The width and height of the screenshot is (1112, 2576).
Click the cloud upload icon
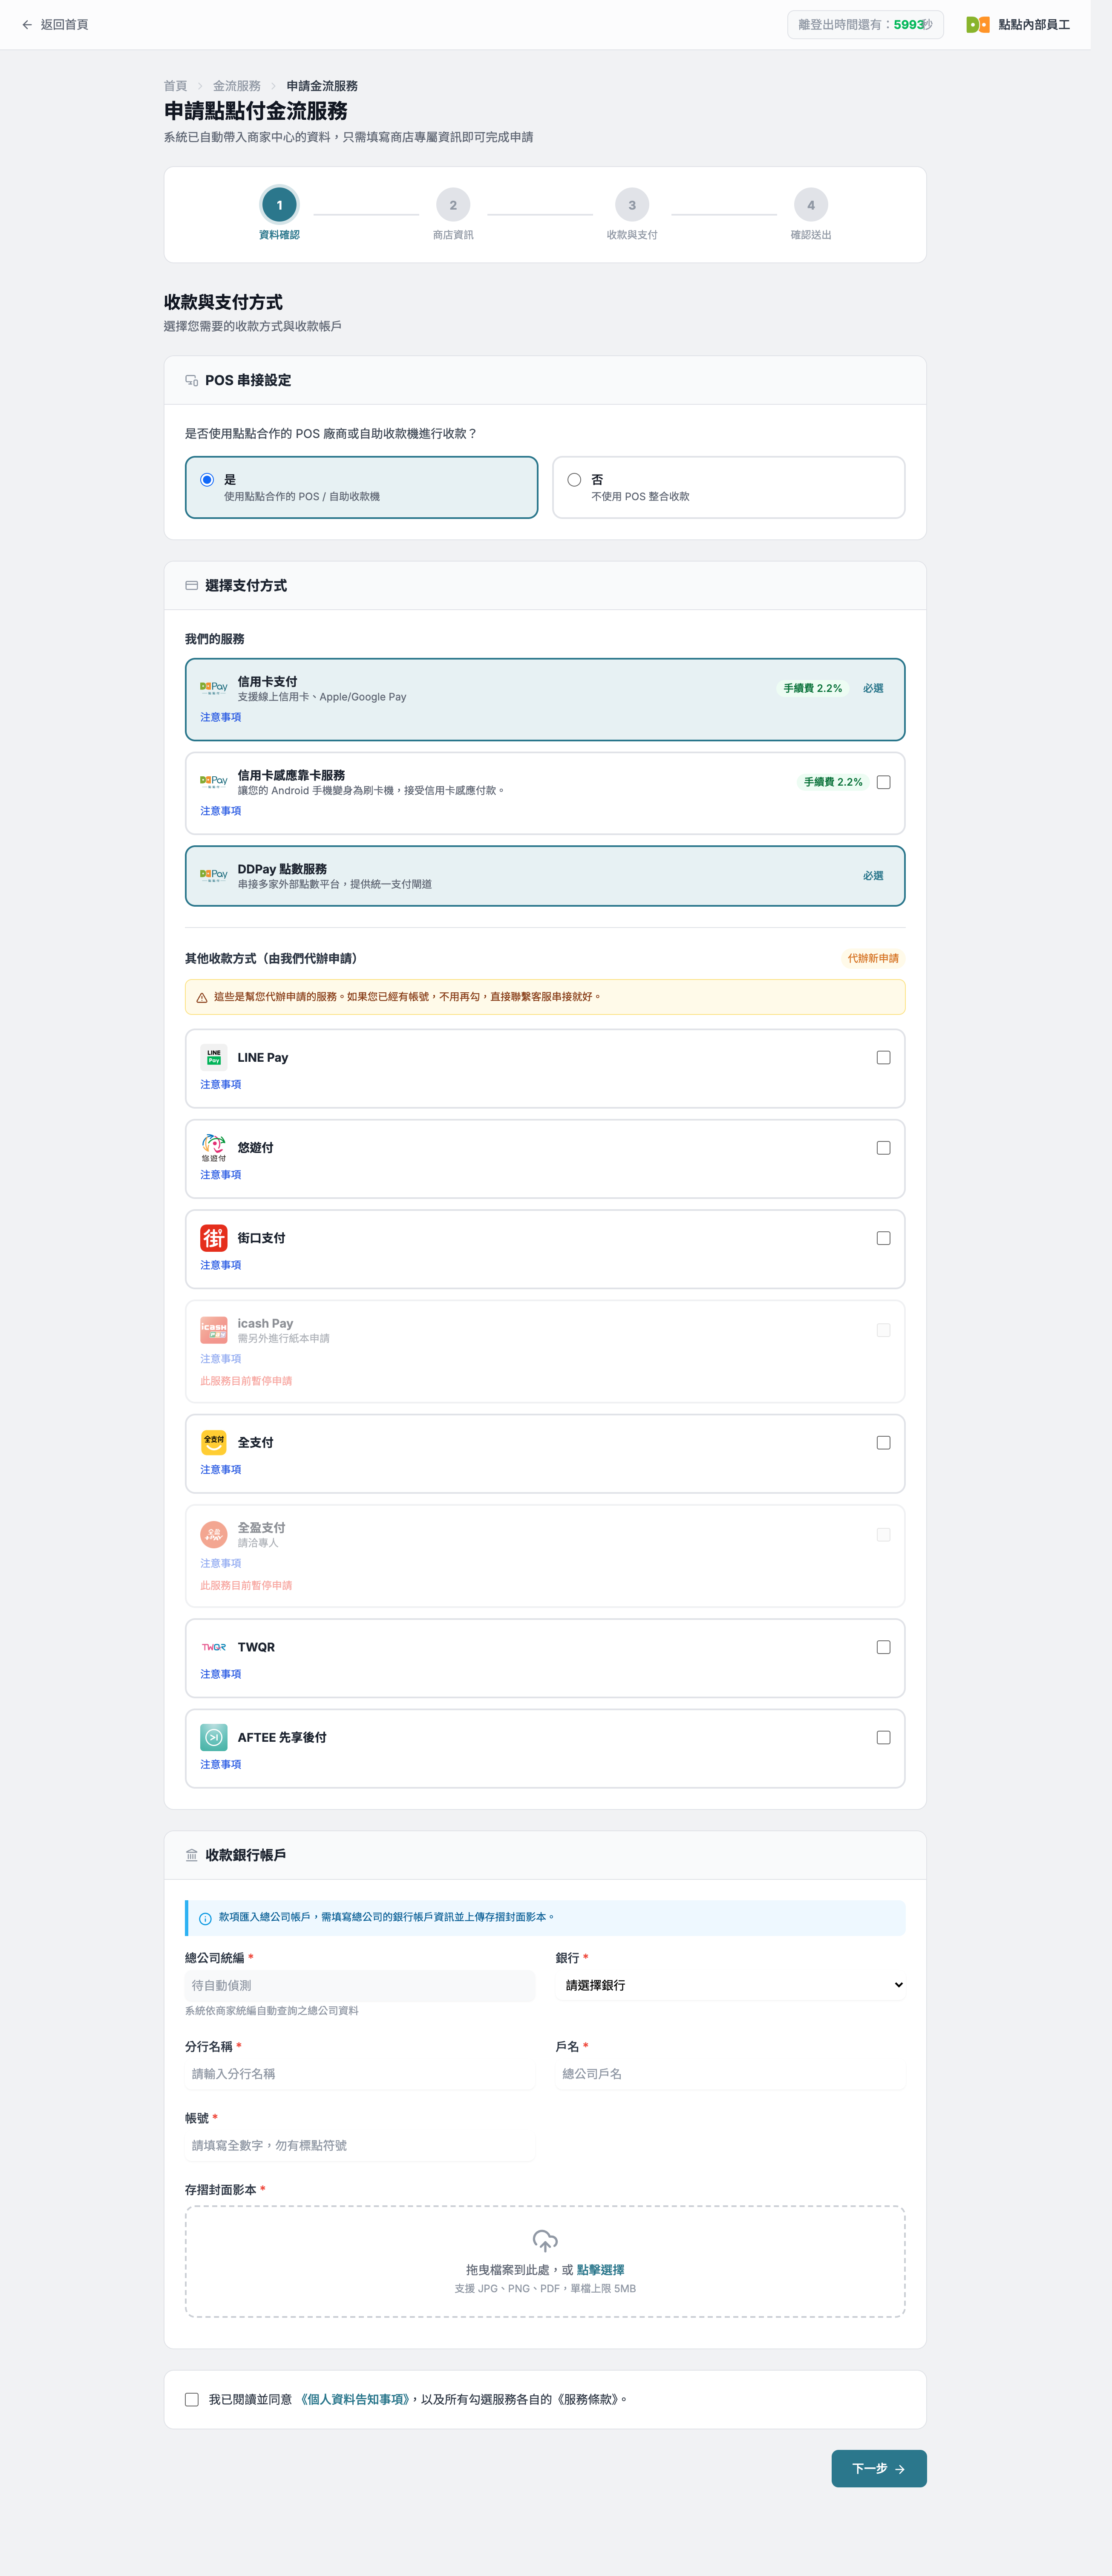click(545, 2241)
